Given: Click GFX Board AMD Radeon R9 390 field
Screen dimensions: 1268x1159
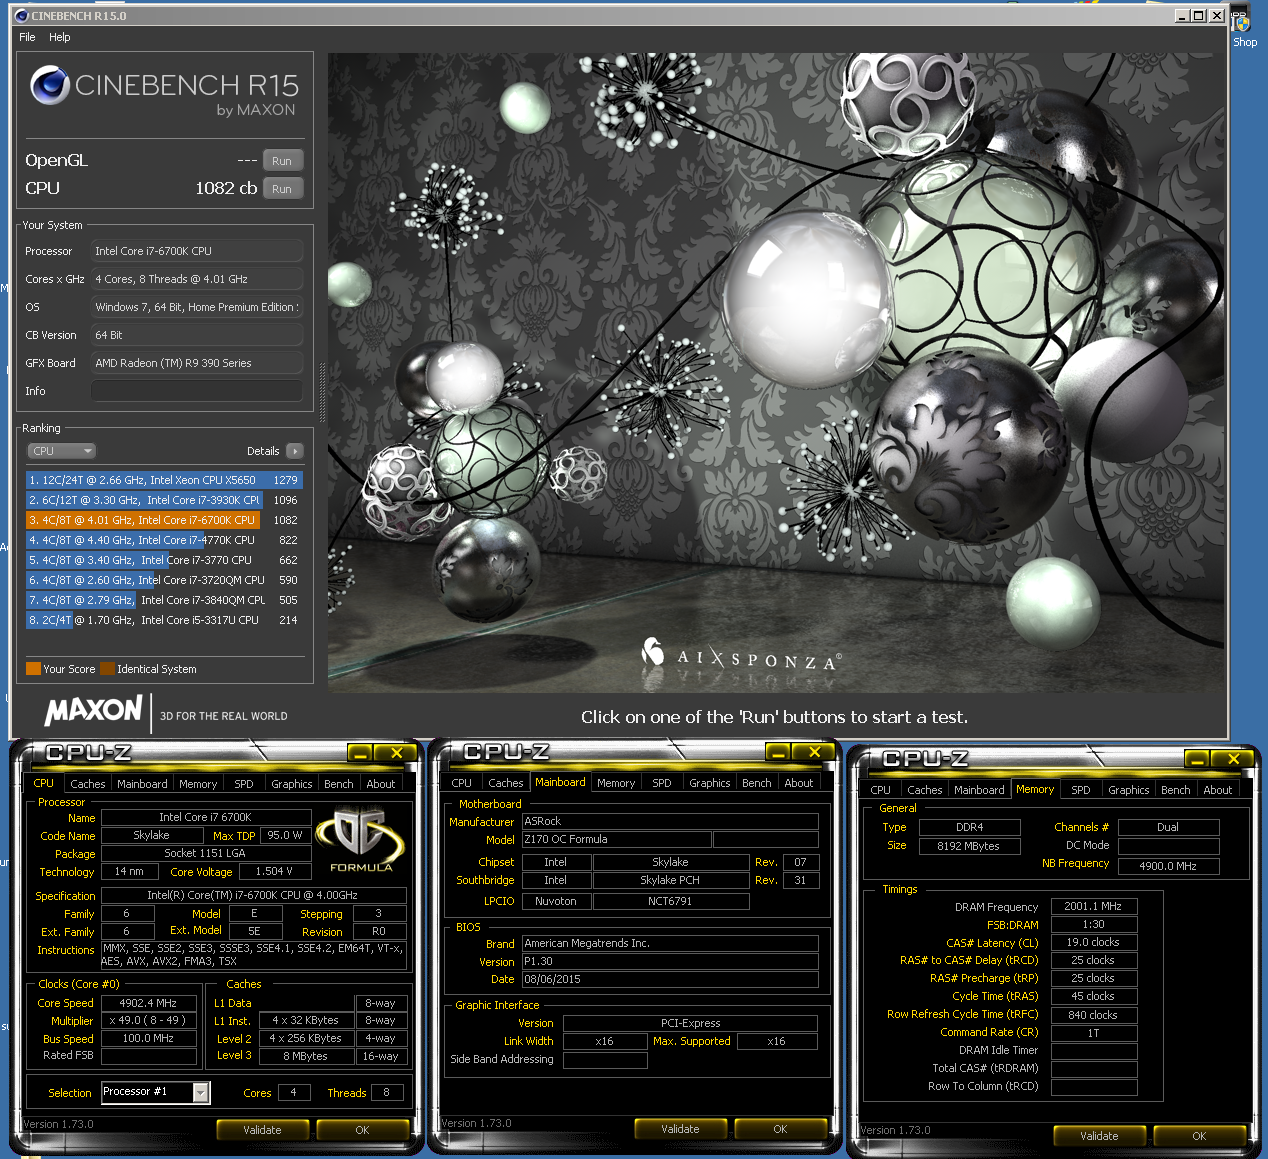Looking at the screenshot, I should point(197,363).
